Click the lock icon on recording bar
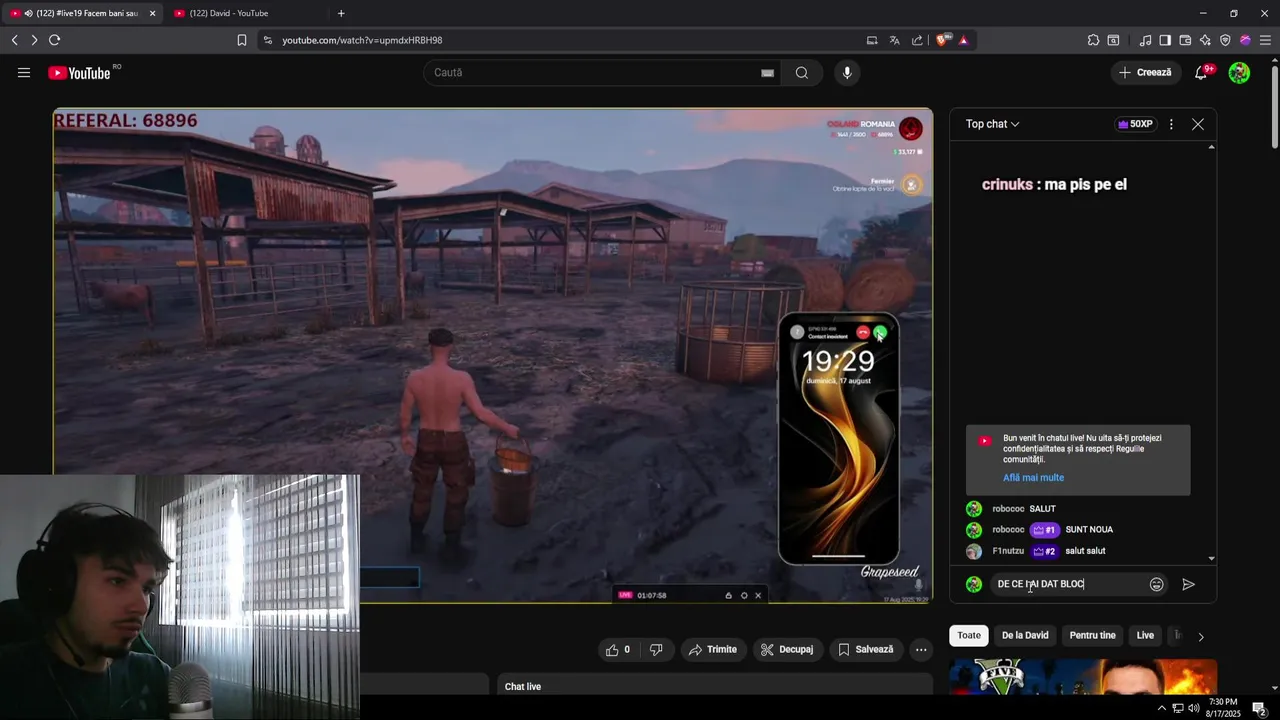Screen dimensions: 1280x720 [728, 595]
